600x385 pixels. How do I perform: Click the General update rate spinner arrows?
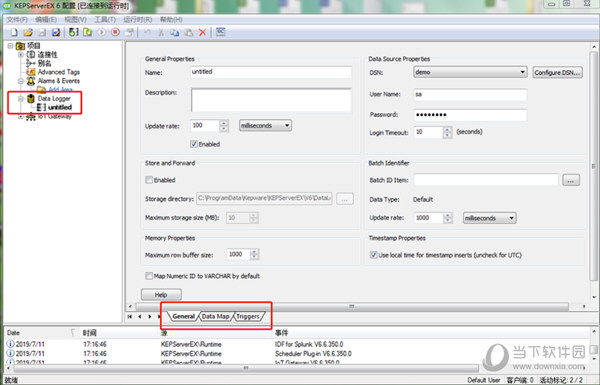point(224,126)
